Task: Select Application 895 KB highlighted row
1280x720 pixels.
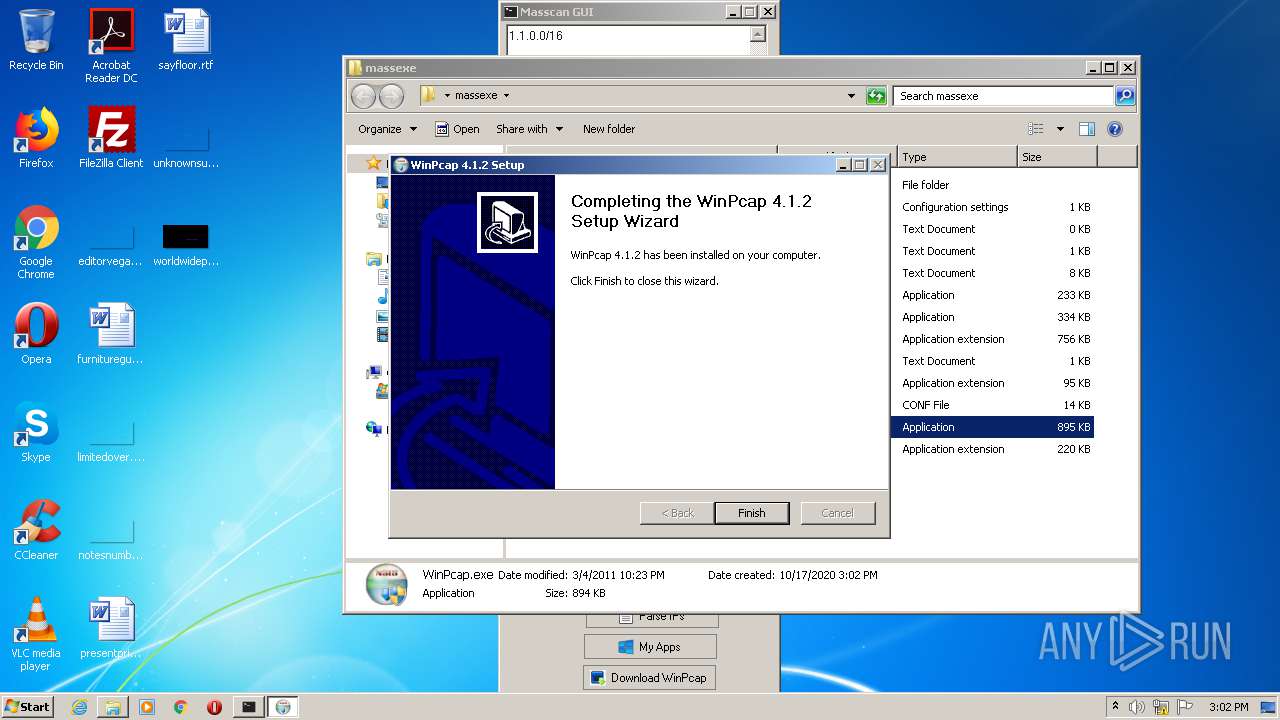Action: (x=992, y=427)
